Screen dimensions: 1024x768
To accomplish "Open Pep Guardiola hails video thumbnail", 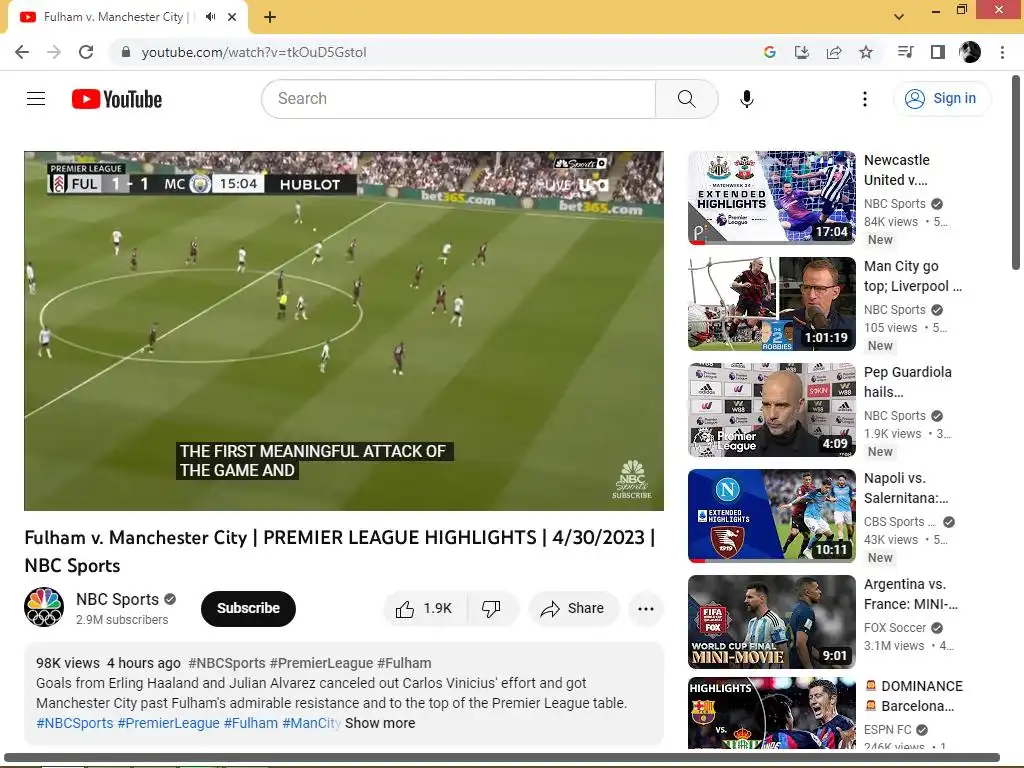I will (x=772, y=410).
